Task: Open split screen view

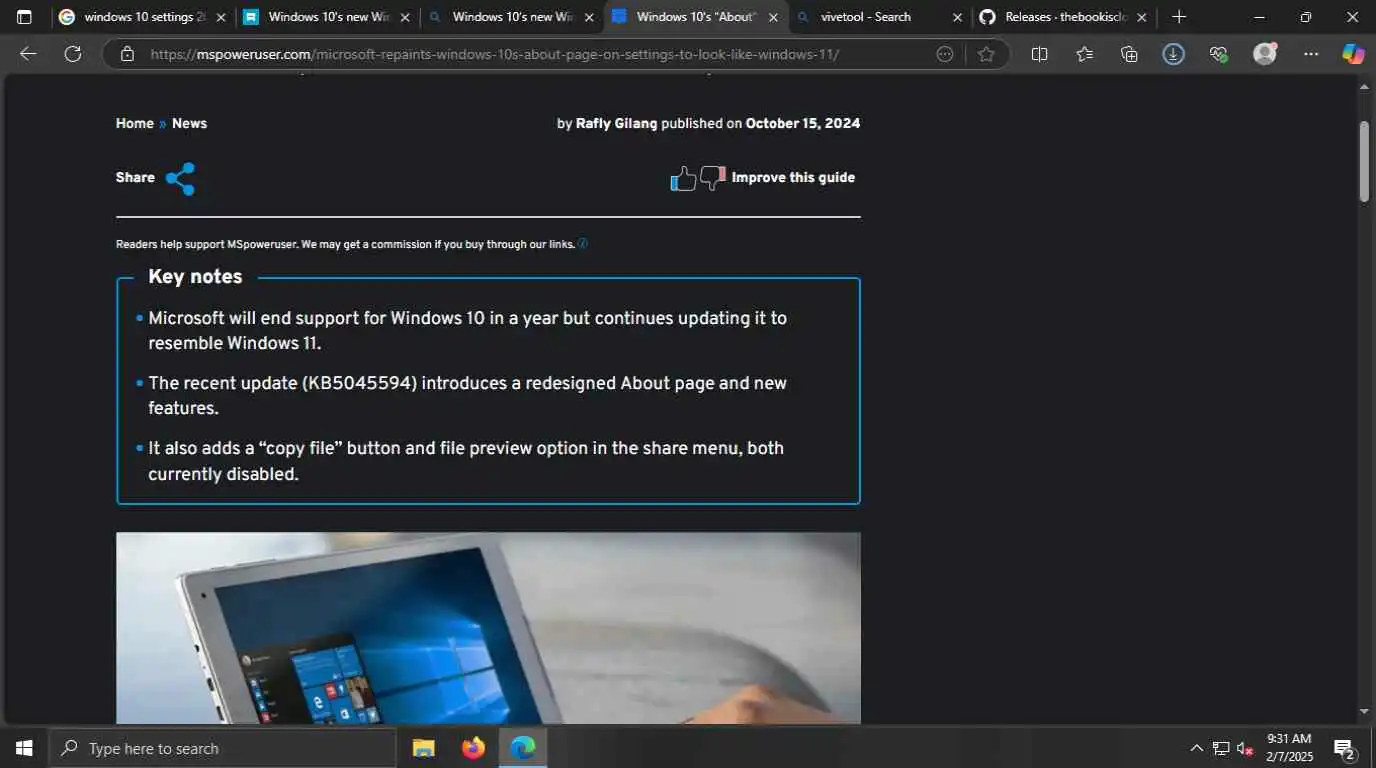Action: [1040, 54]
